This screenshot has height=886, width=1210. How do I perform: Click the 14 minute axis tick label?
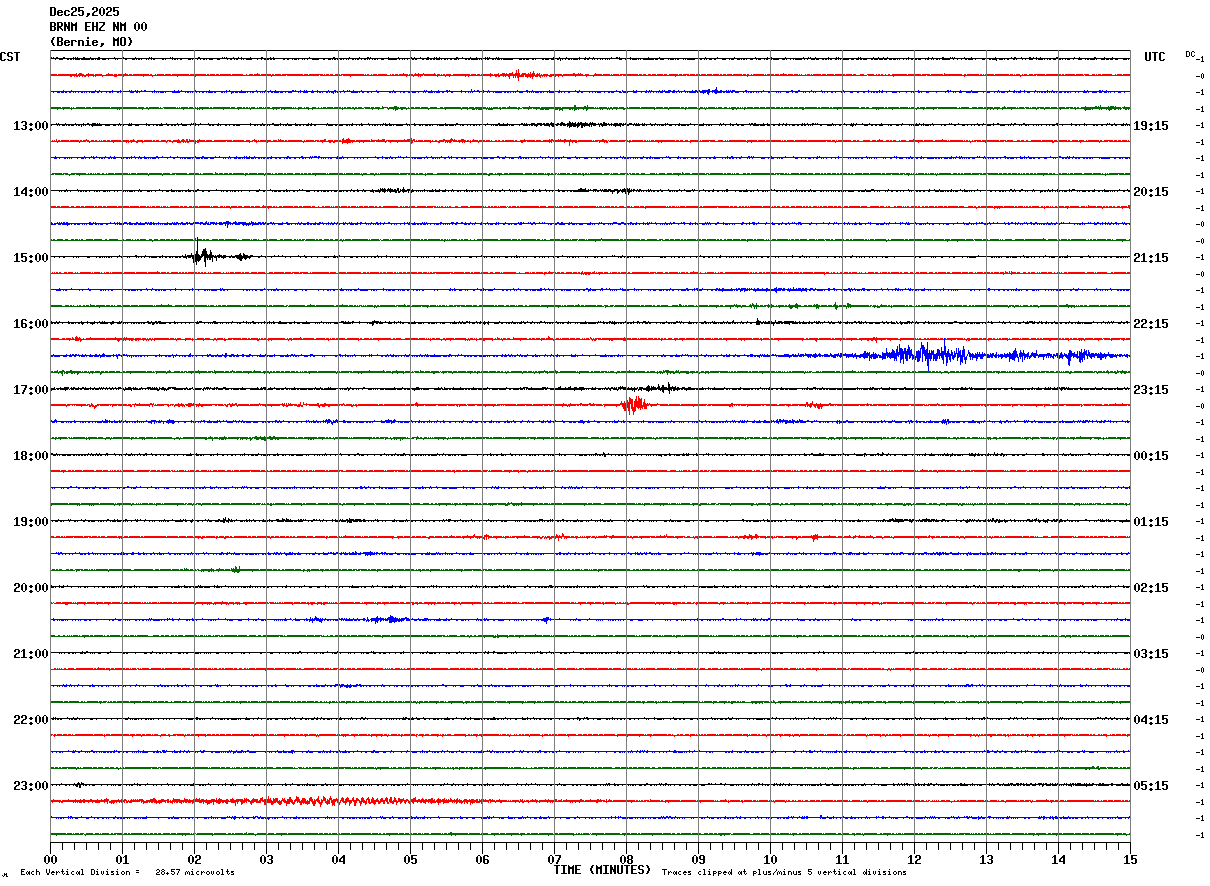click(1058, 859)
